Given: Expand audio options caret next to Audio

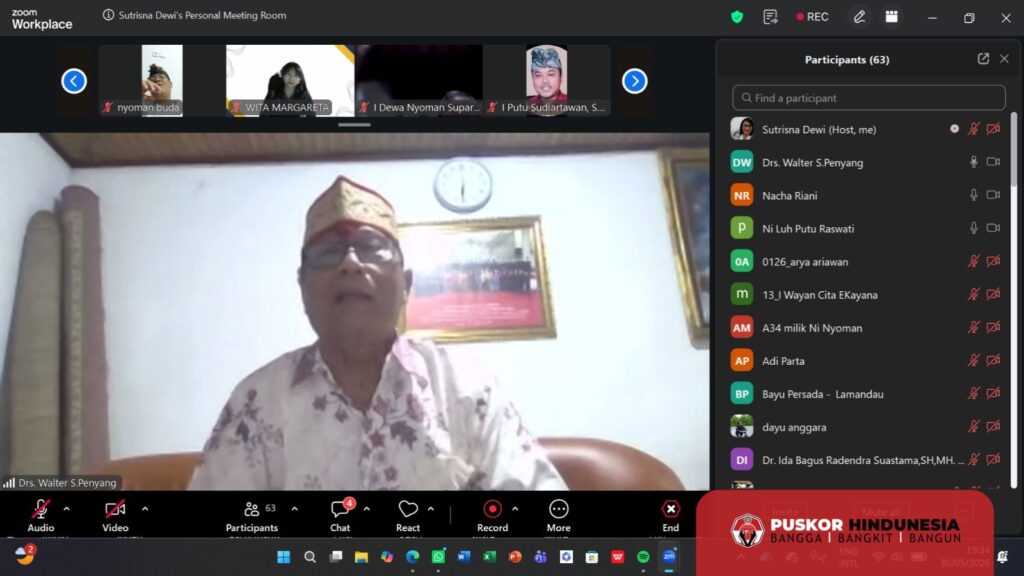Looking at the screenshot, I should coord(67,509).
